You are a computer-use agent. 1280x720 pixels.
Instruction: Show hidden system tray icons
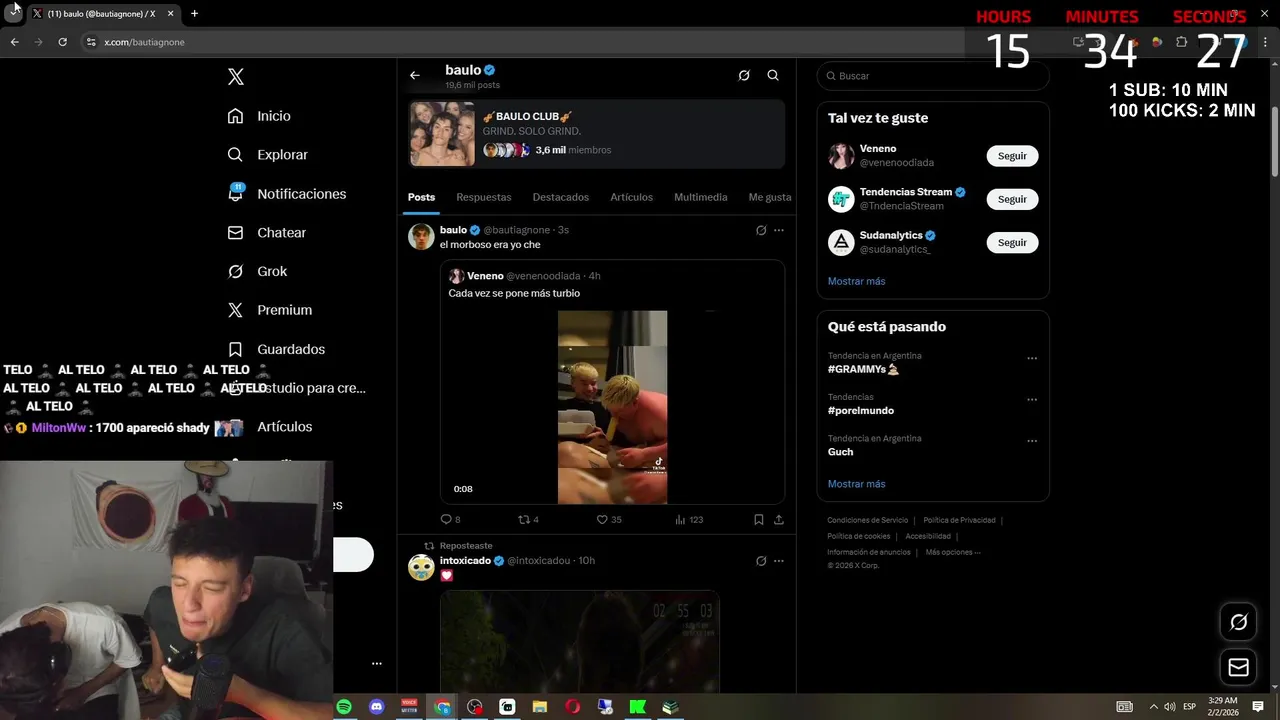[1153, 707]
